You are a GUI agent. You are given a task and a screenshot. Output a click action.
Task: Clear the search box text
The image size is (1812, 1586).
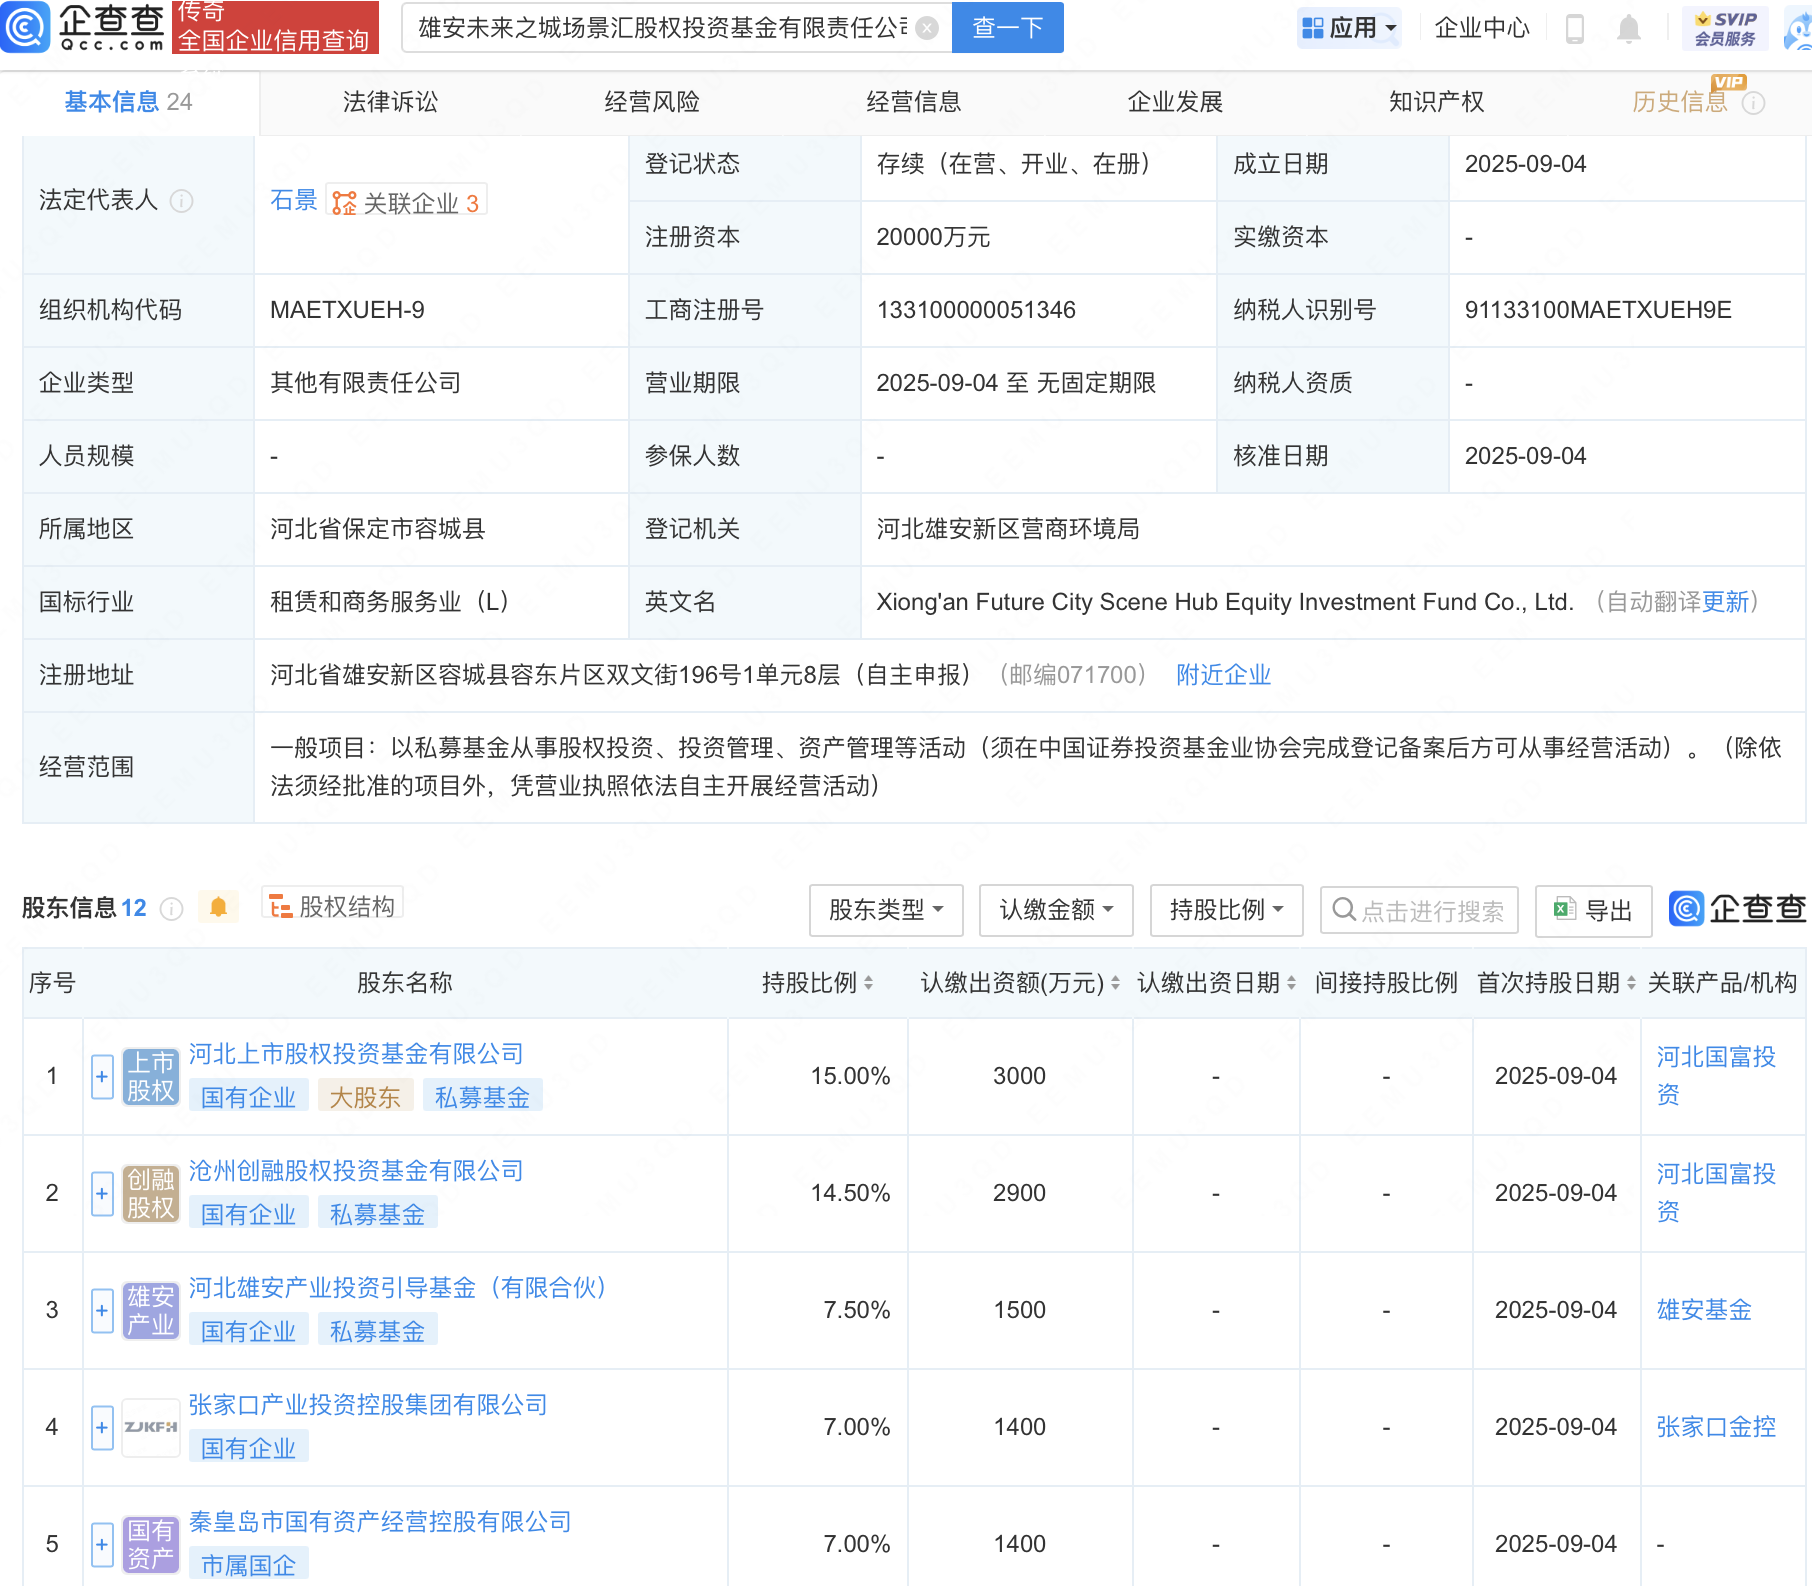(927, 28)
